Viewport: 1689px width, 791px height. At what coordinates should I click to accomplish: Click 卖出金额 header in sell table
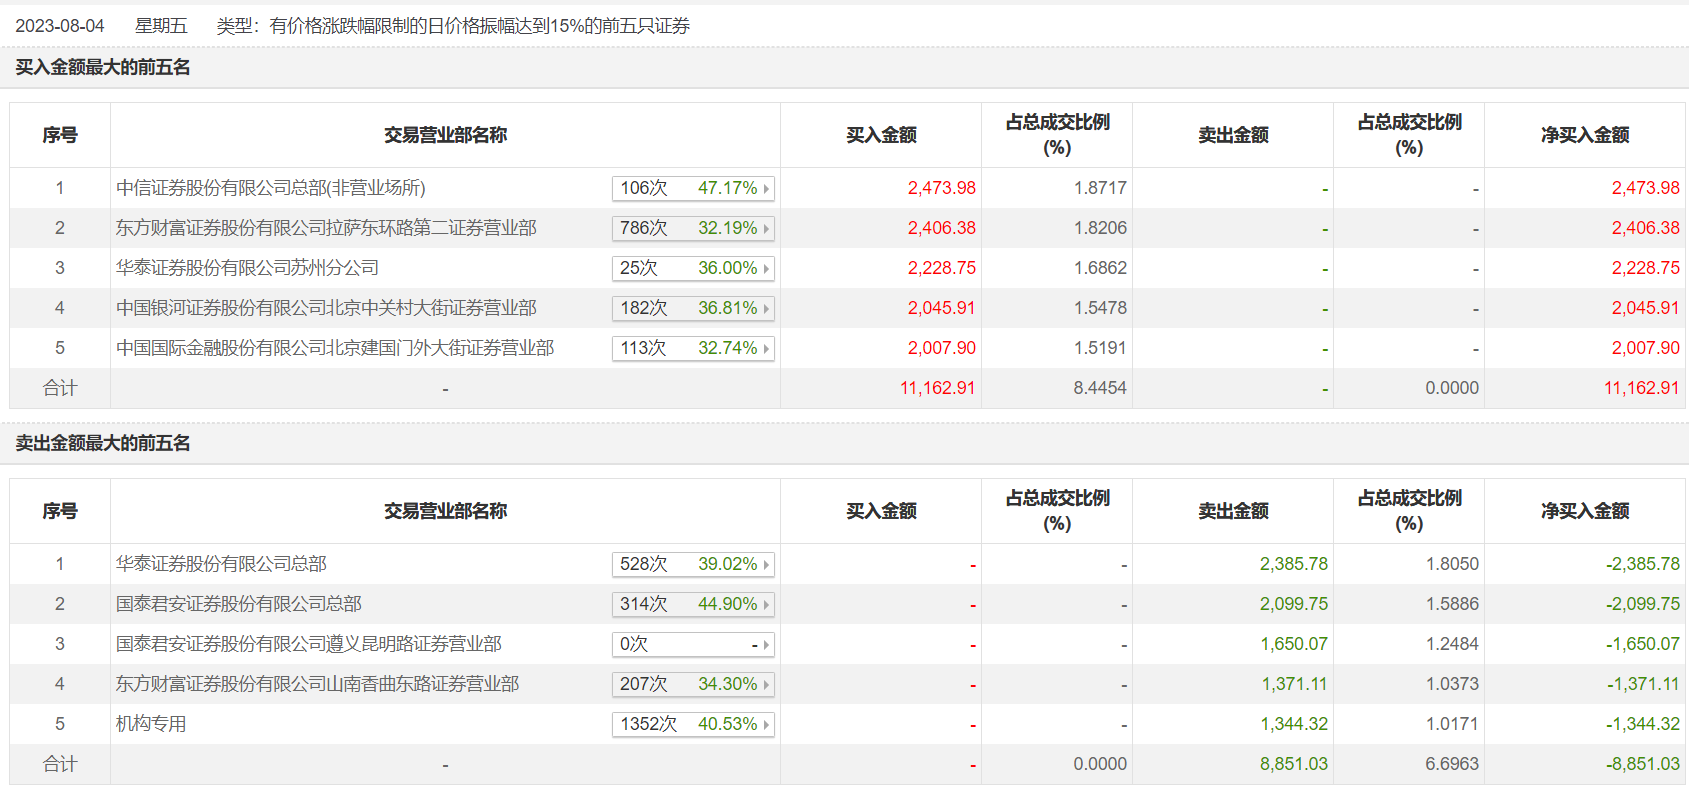tap(1233, 511)
